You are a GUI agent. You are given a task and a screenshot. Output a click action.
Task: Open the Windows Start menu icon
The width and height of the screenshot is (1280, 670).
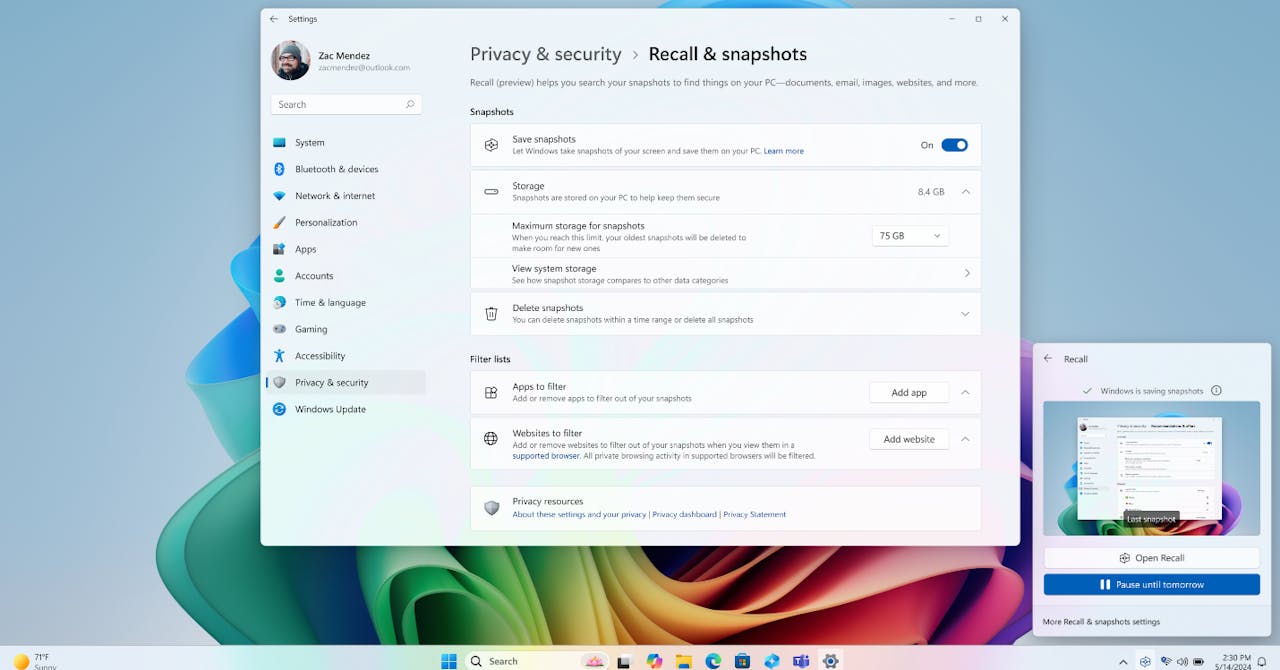pos(449,661)
